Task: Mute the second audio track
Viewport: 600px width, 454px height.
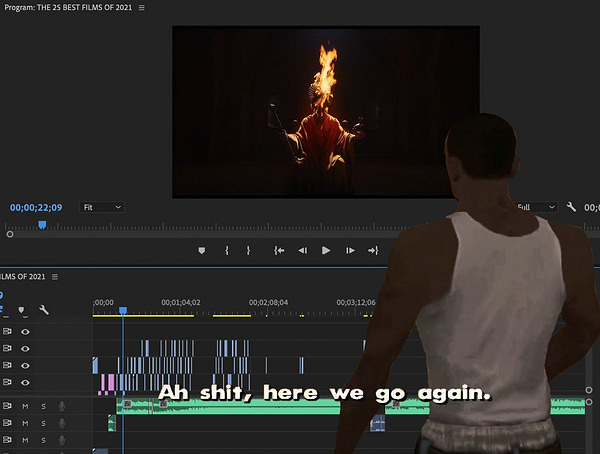Action: (x=25, y=423)
